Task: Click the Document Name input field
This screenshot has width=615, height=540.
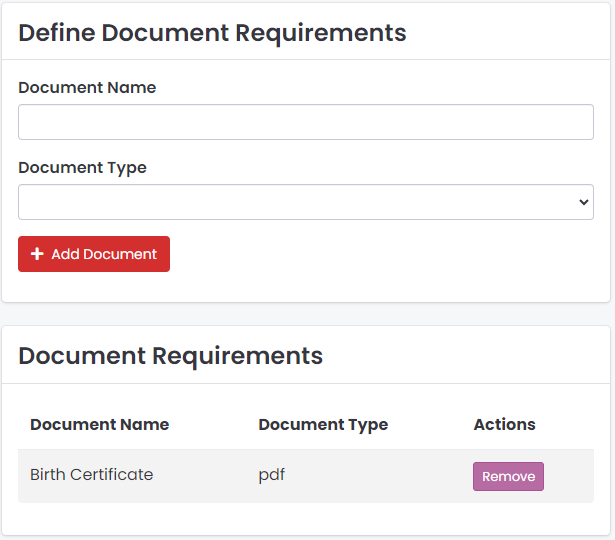Action: coord(306,122)
